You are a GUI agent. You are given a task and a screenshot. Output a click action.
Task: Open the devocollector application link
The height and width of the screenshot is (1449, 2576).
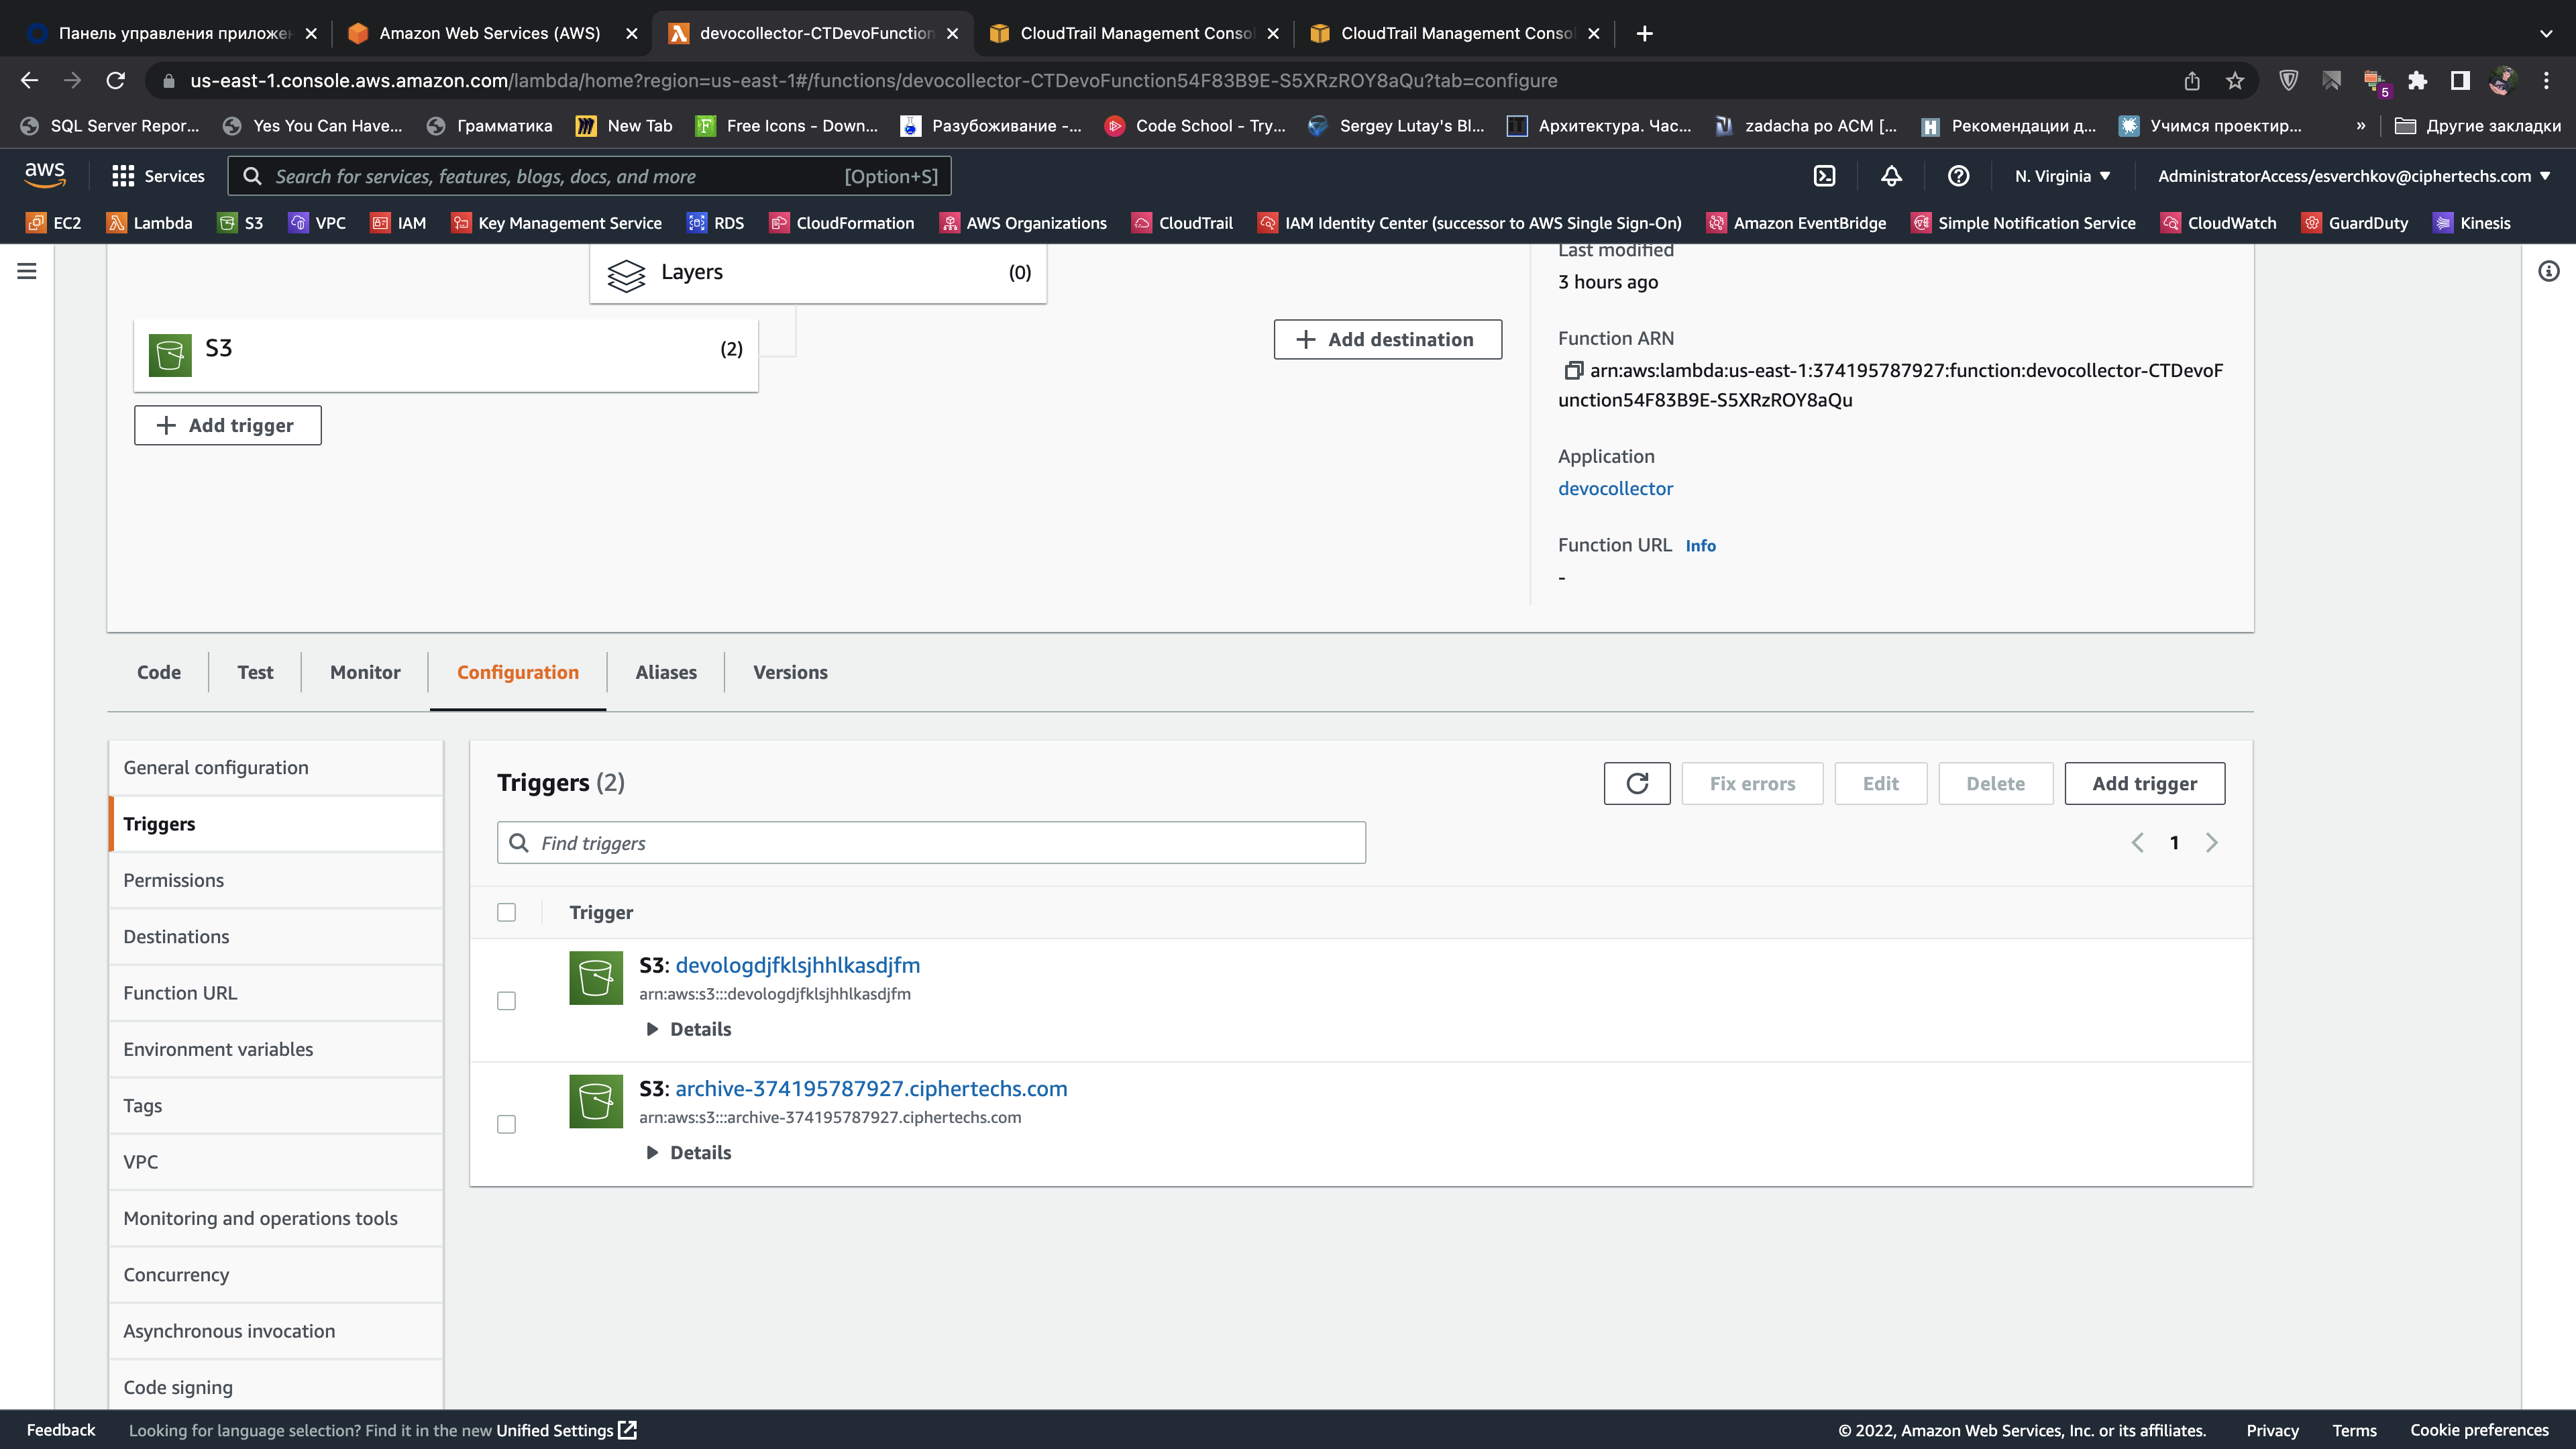tap(1615, 488)
